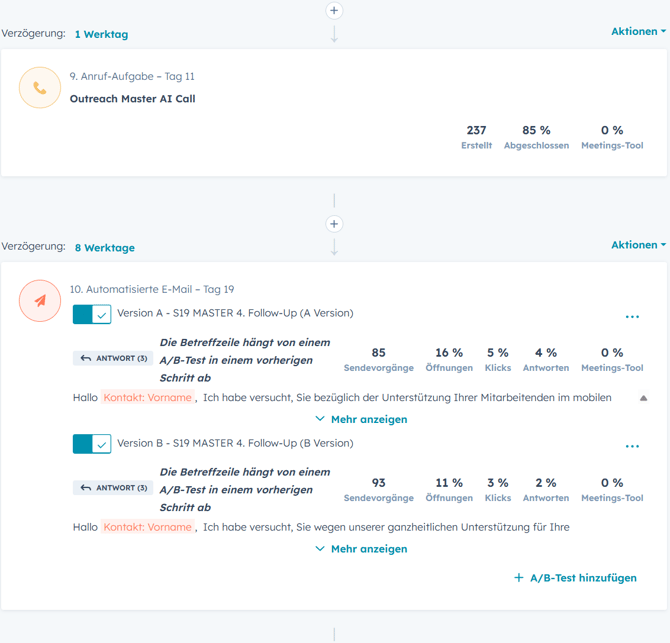Click the Kontakt: Vorname token in Version A
670x643 pixels.
(x=148, y=398)
